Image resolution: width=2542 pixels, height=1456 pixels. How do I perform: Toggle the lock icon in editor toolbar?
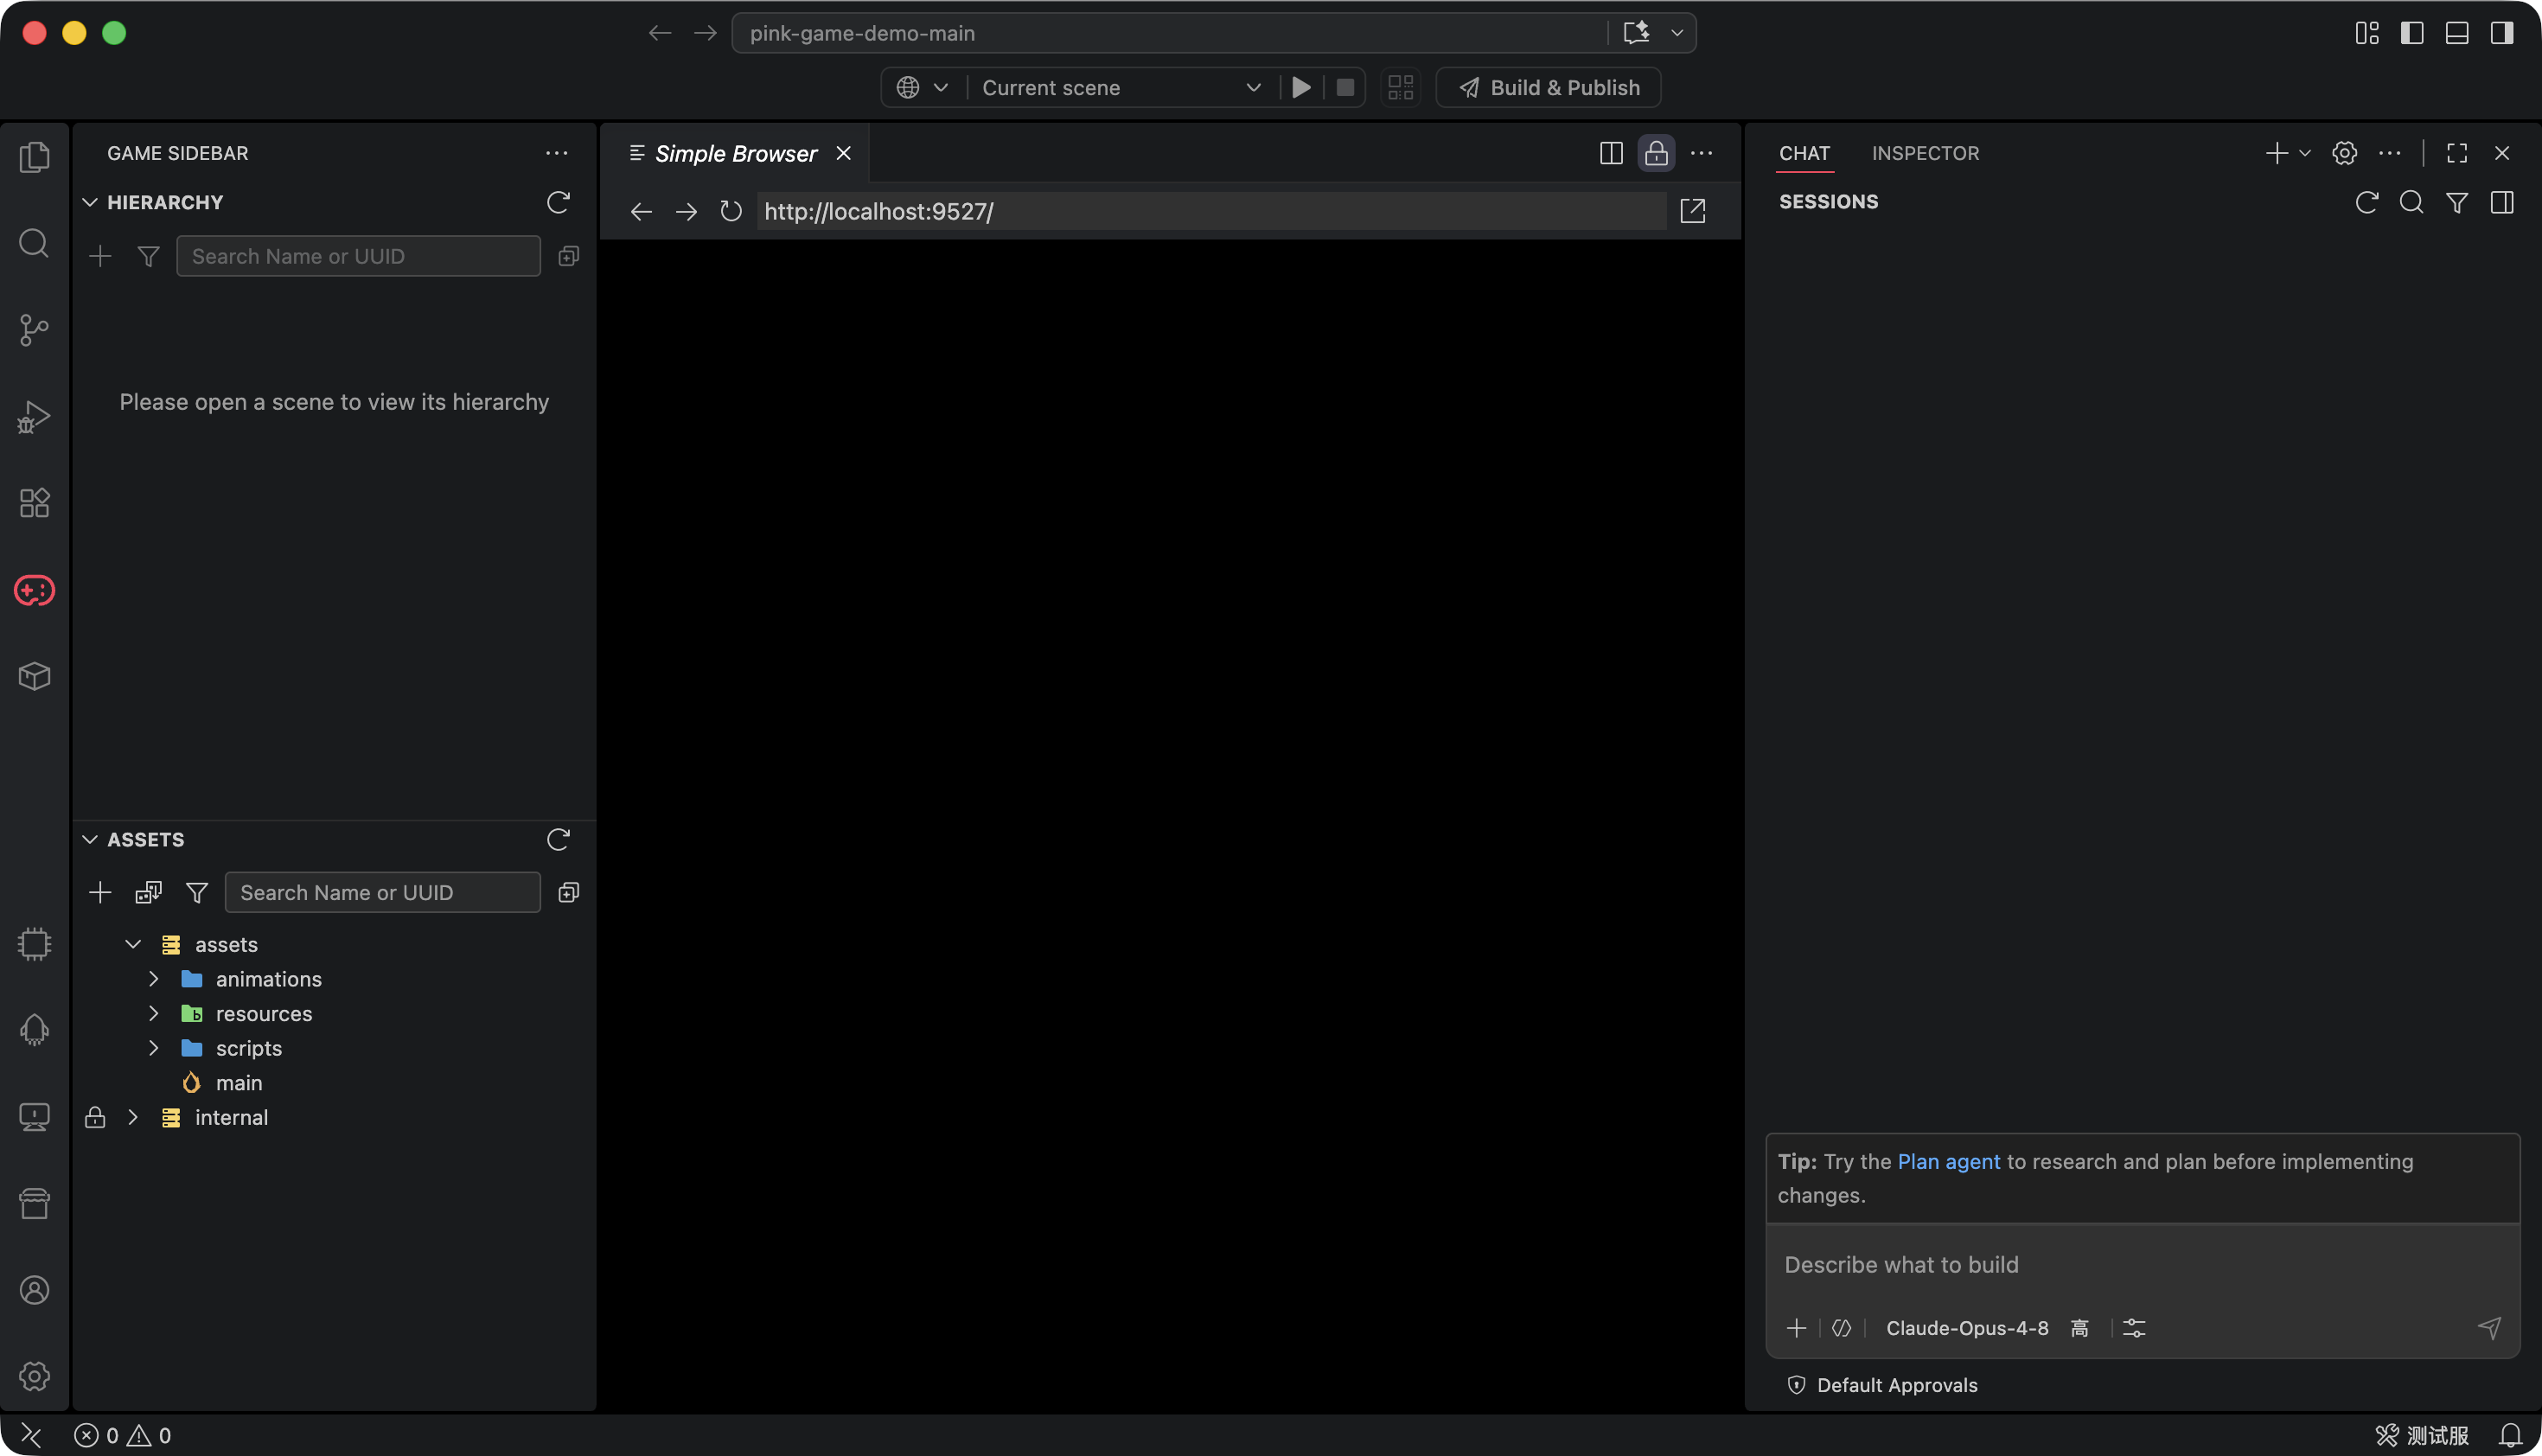[1656, 153]
